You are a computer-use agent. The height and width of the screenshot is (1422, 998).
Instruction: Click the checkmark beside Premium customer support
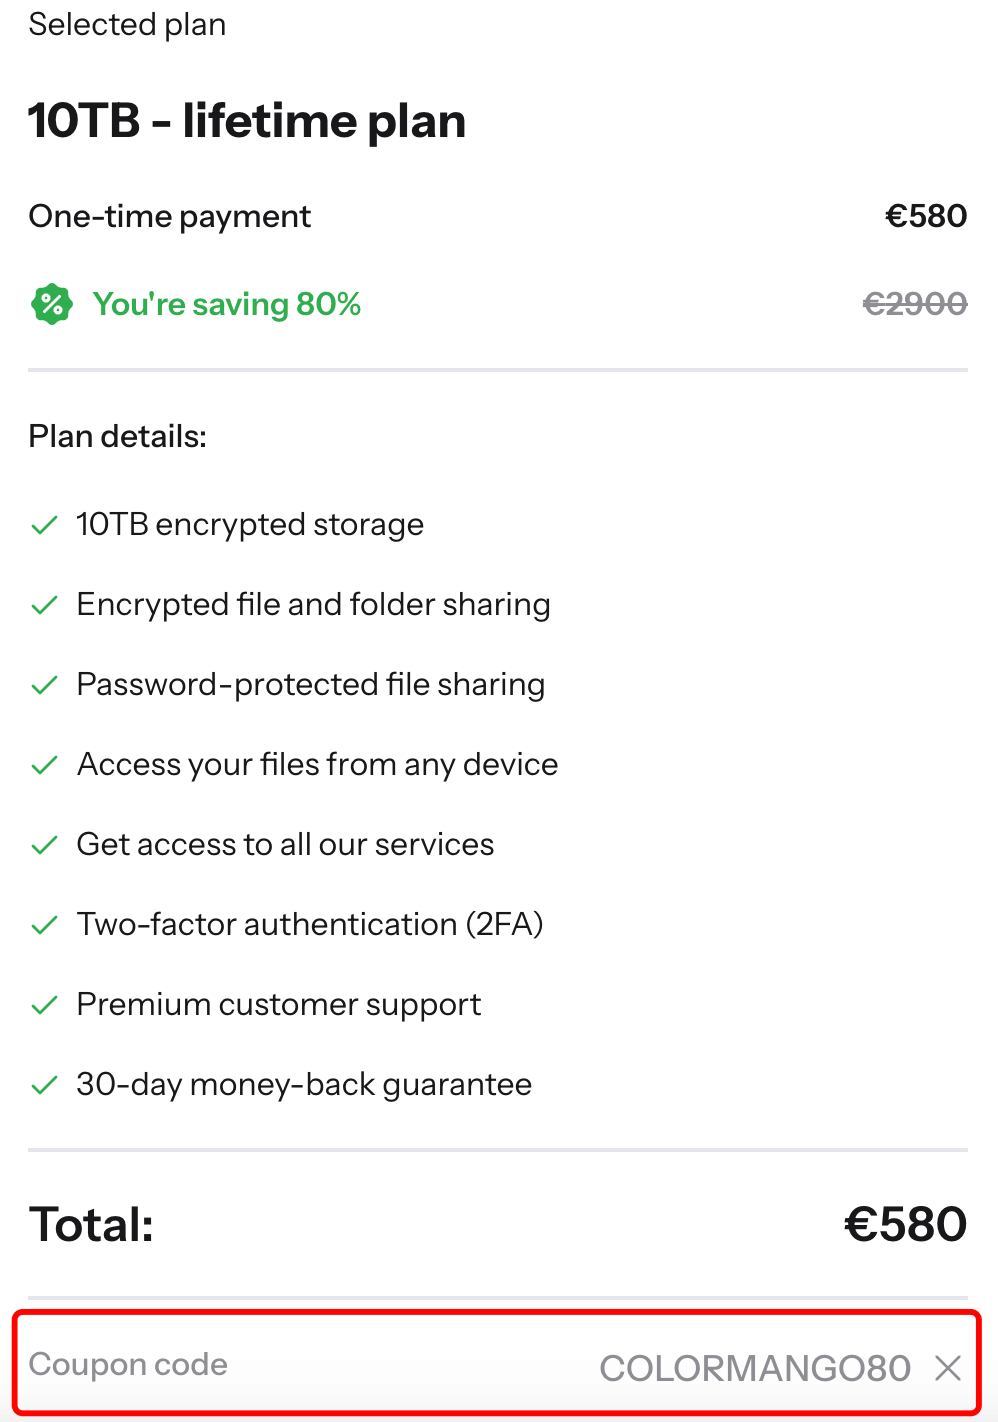click(x=44, y=1004)
